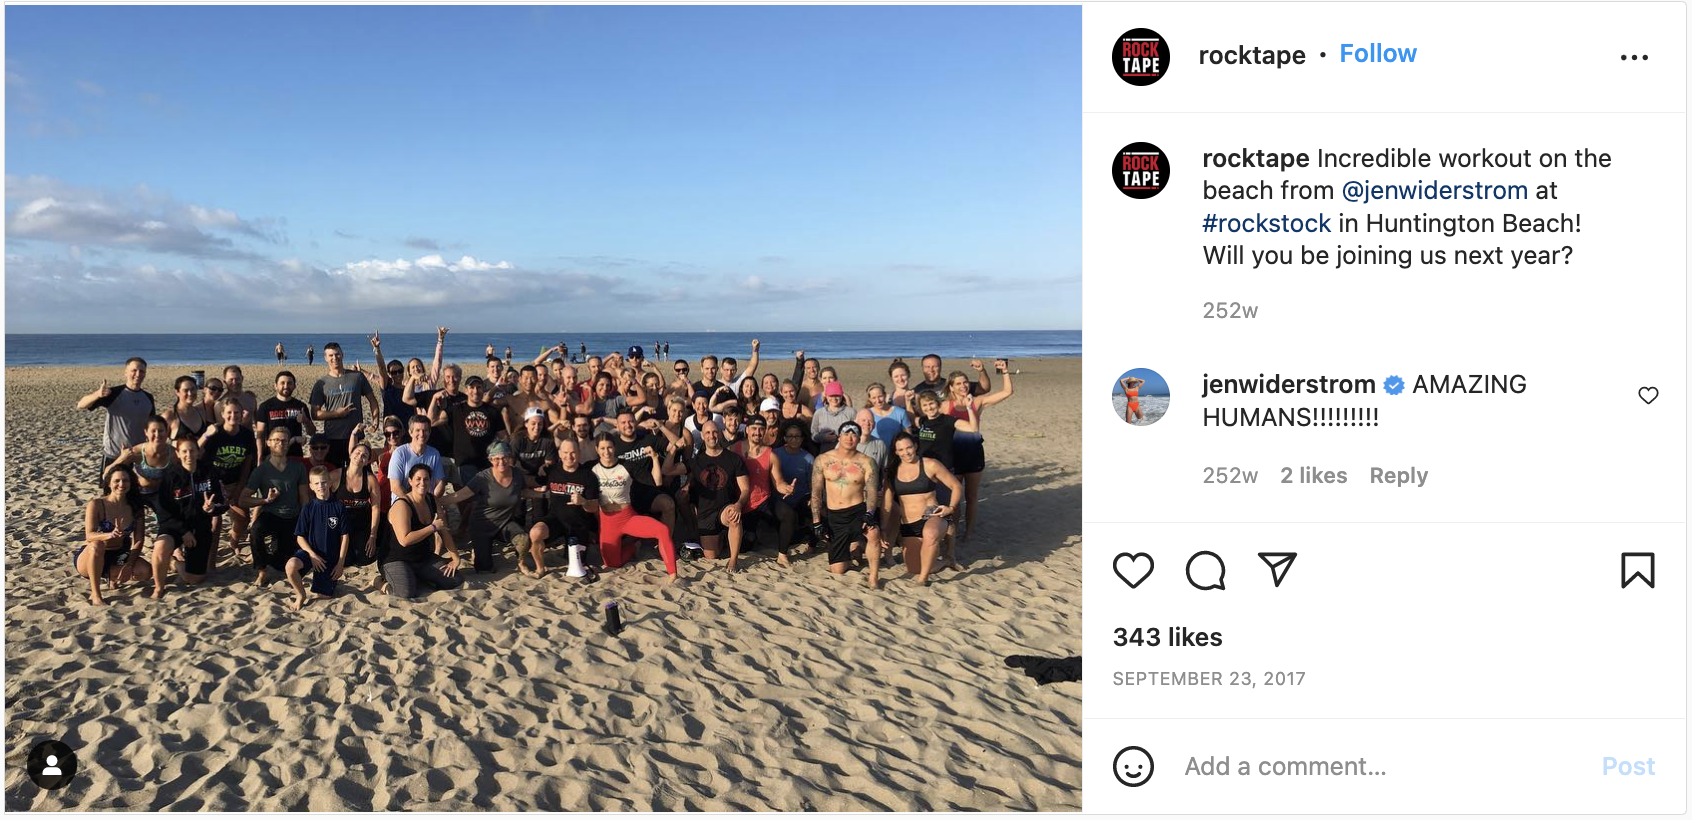The image size is (1692, 820).
Task: Open rocktape profile picture in header
Action: [1141, 57]
